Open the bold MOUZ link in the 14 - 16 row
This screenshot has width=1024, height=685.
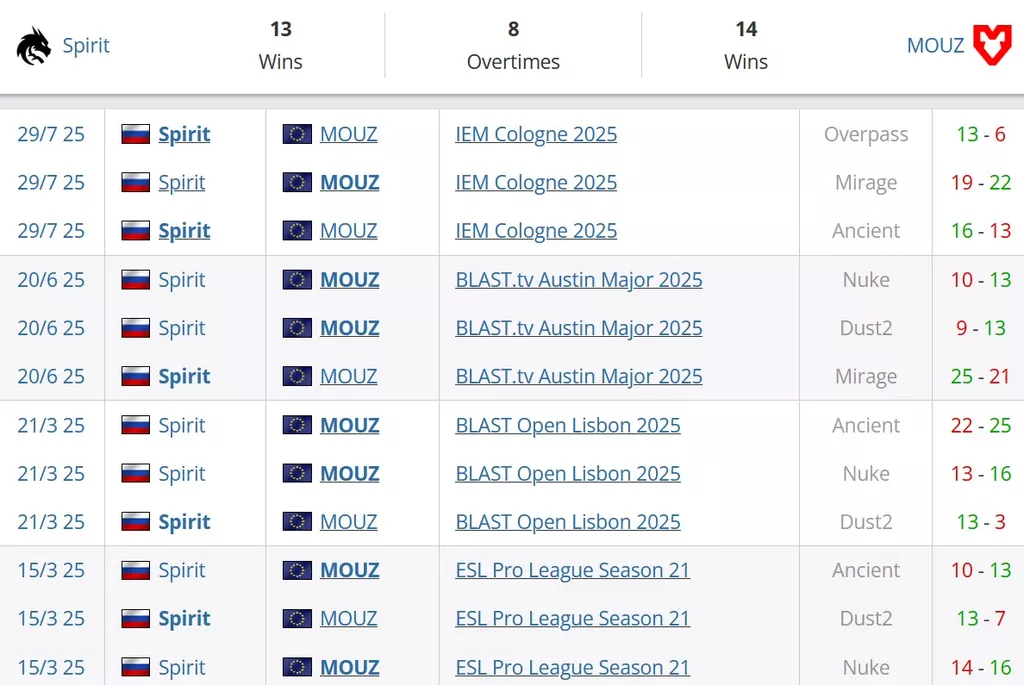pyautogui.click(x=349, y=667)
